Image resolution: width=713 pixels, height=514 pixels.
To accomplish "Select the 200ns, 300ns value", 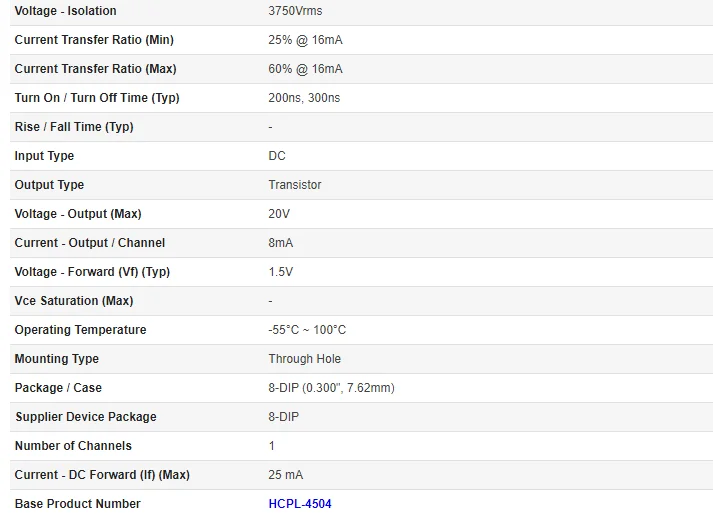I will [304, 98].
